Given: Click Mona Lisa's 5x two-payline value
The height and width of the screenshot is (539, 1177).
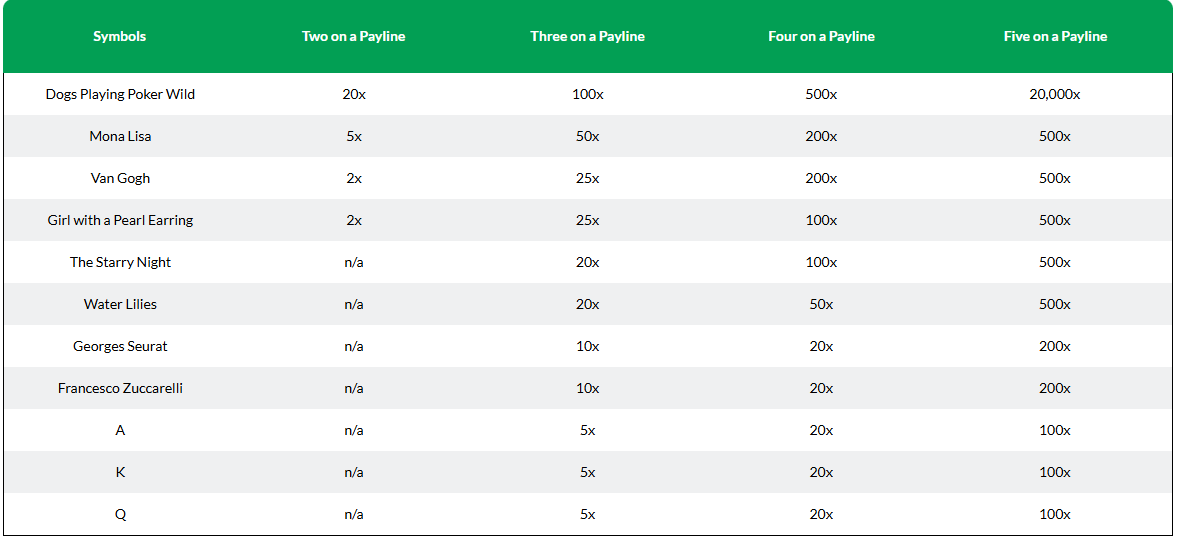Looking at the screenshot, I should coord(354,137).
